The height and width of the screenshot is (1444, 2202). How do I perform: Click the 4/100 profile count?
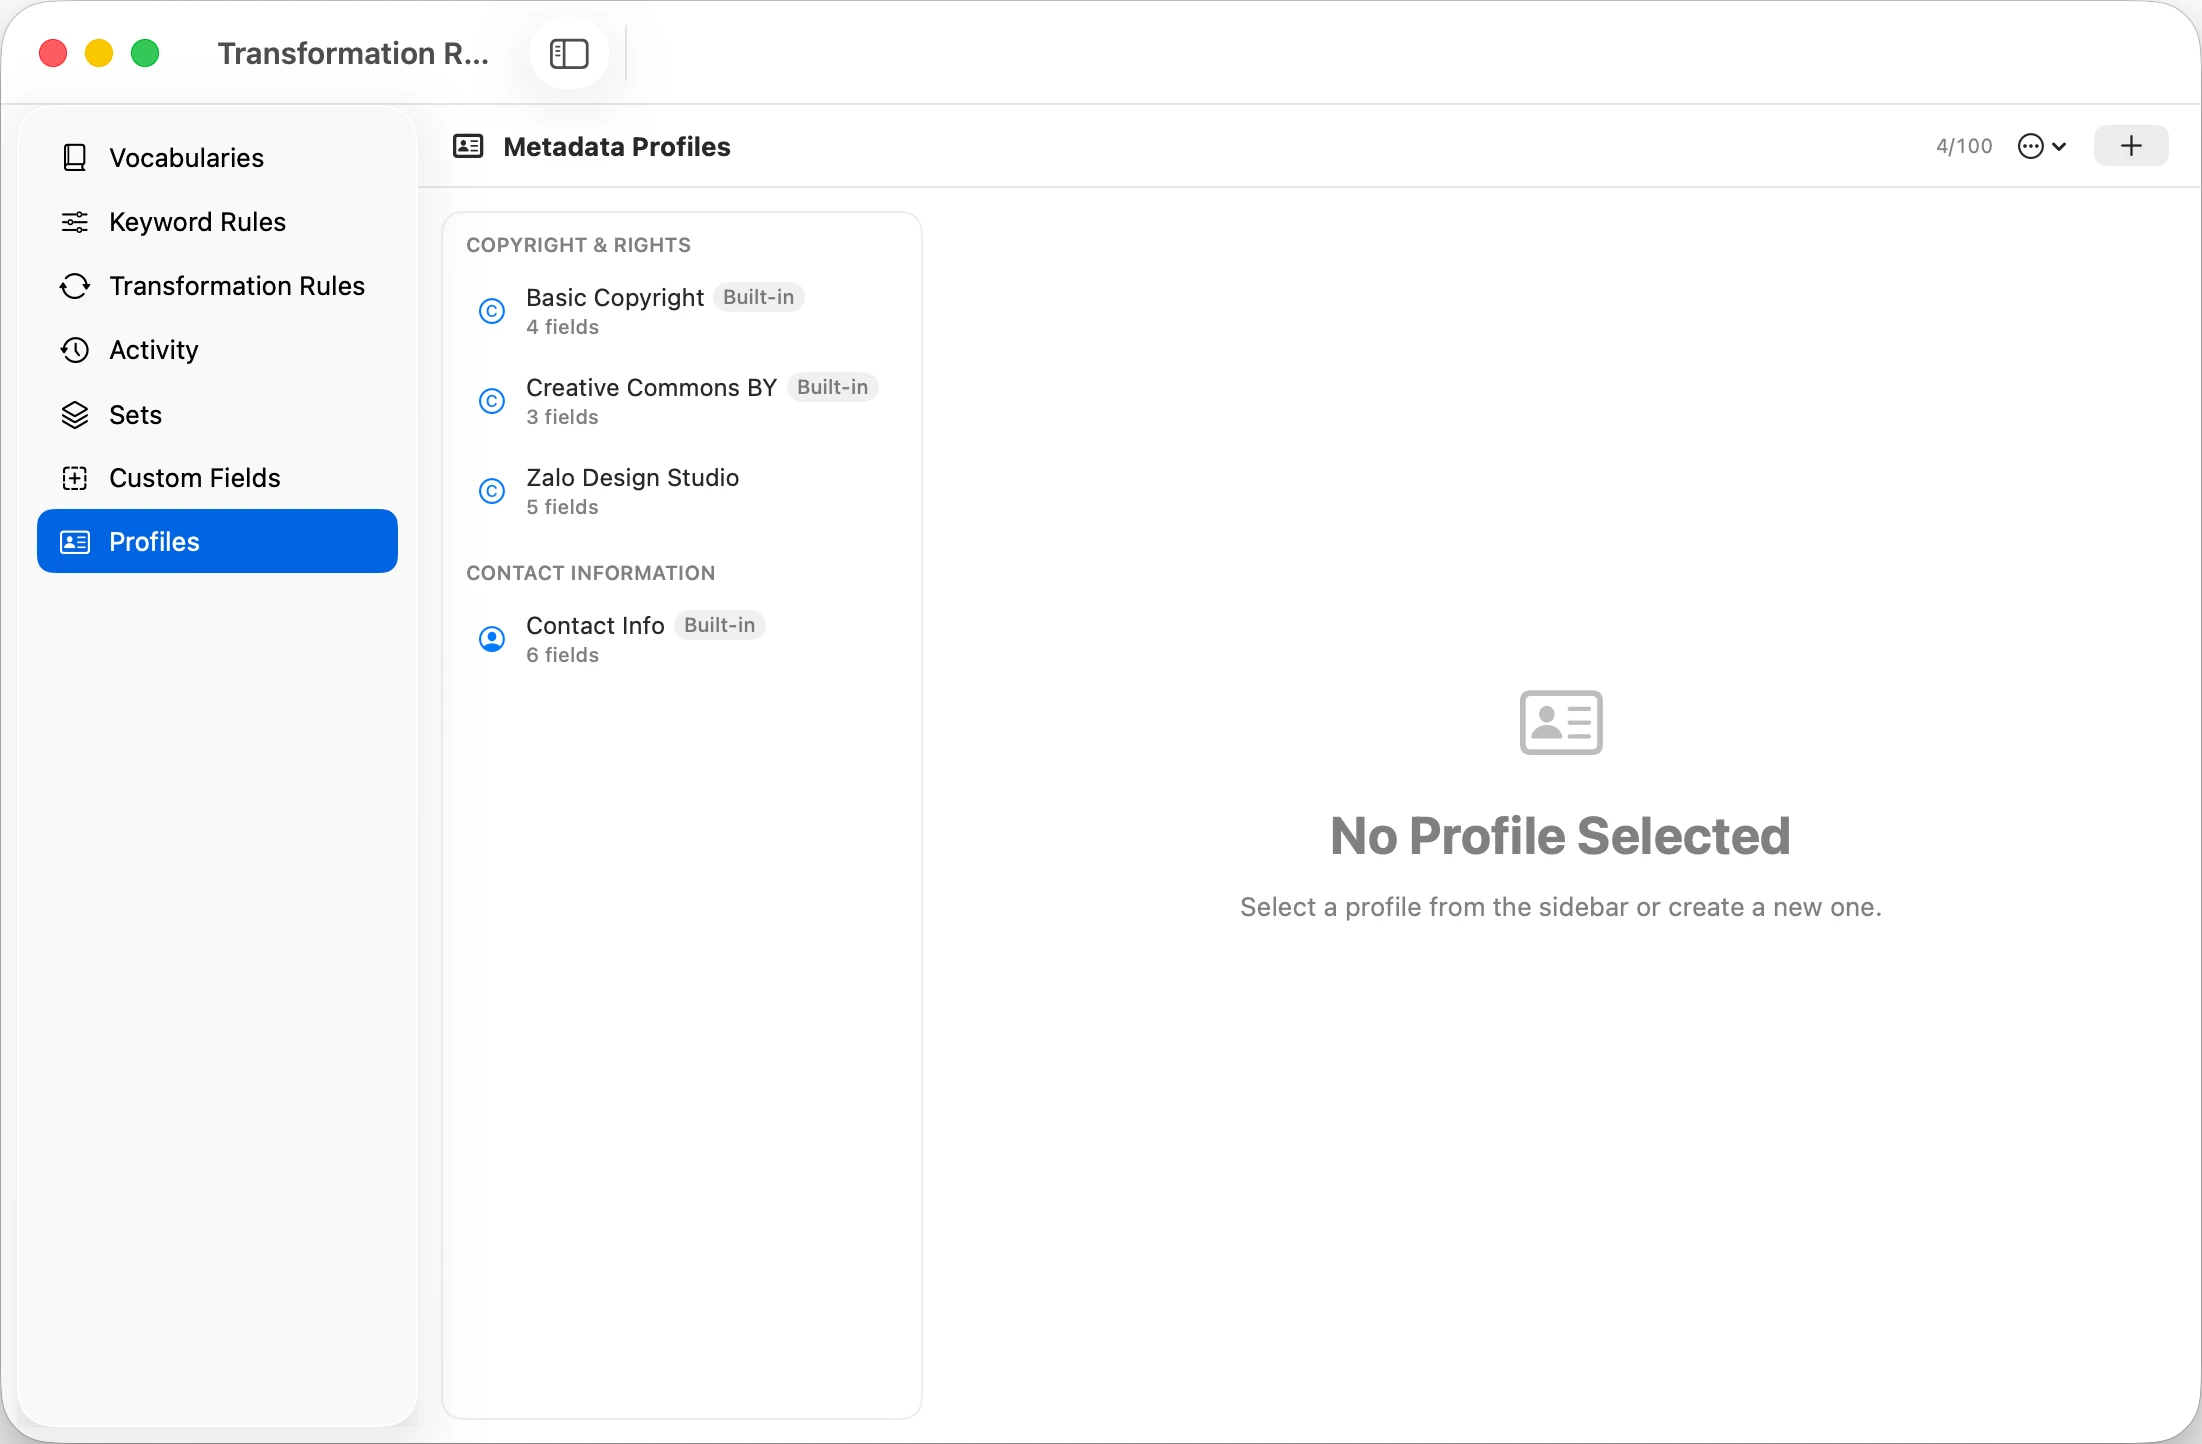click(1964, 146)
